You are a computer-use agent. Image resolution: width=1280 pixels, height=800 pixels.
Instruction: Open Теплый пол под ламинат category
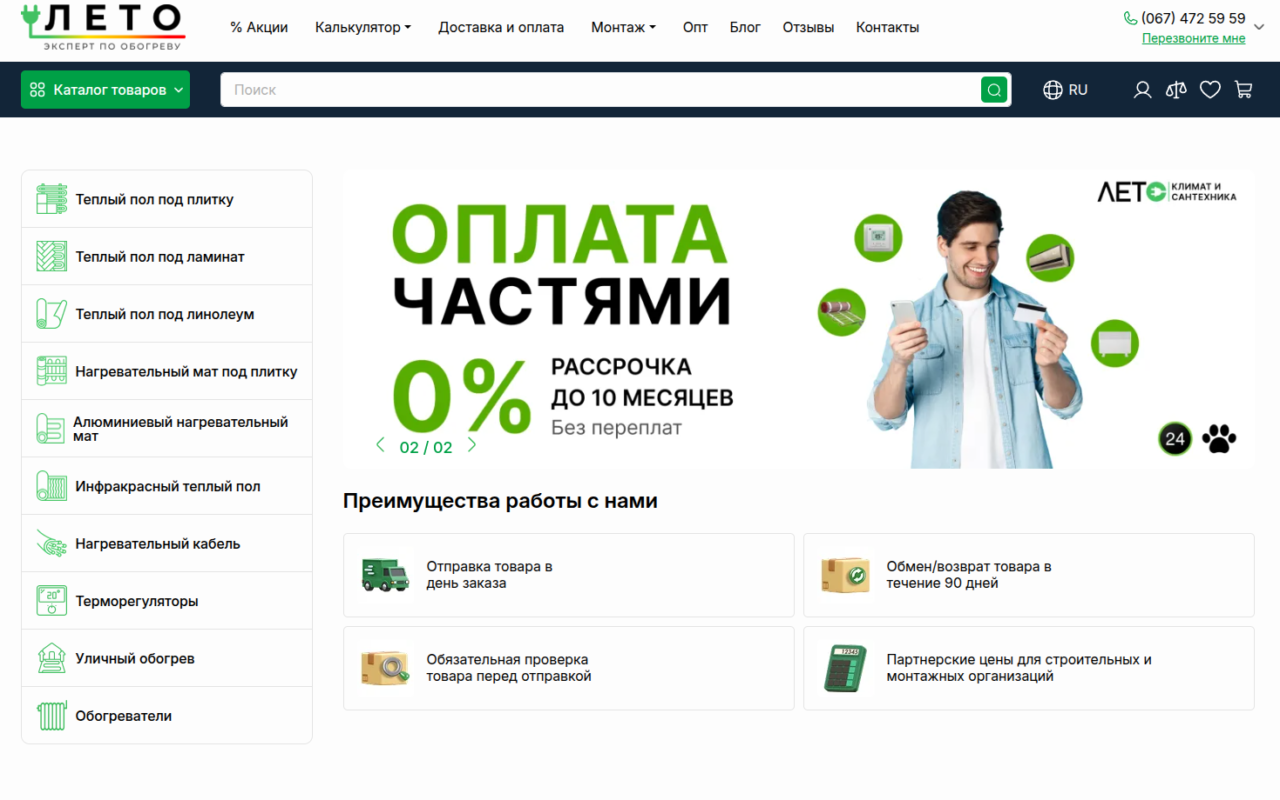click(167, 256)
